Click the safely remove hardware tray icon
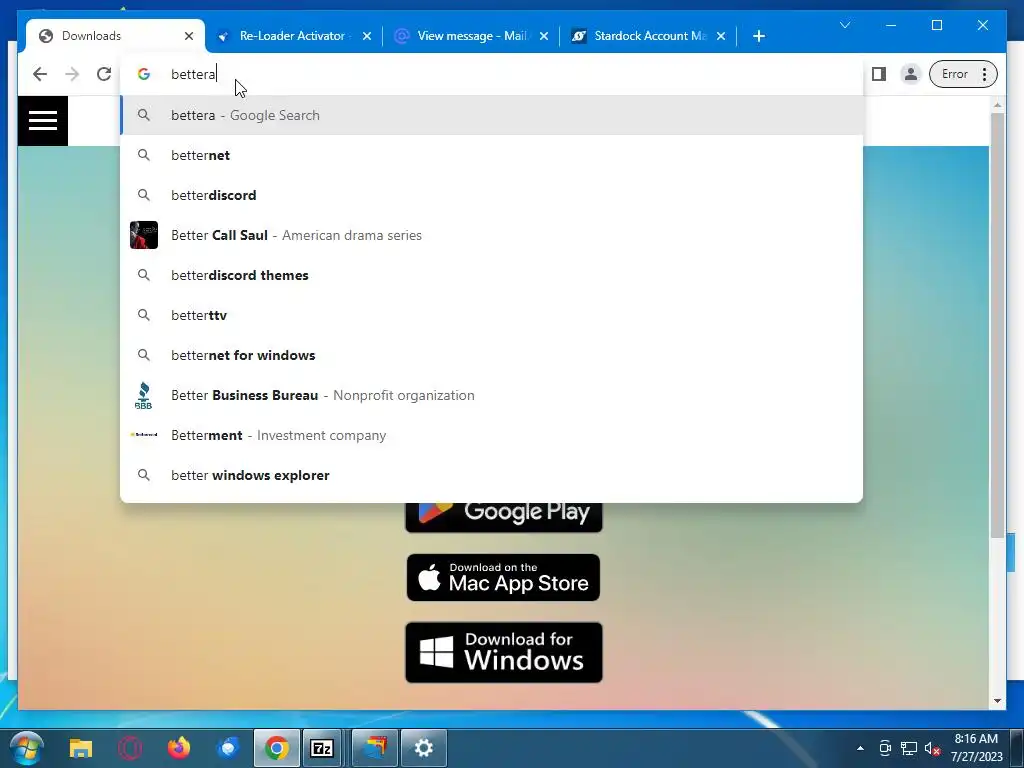Screen dimensions: 1024x768 [885, 748]
